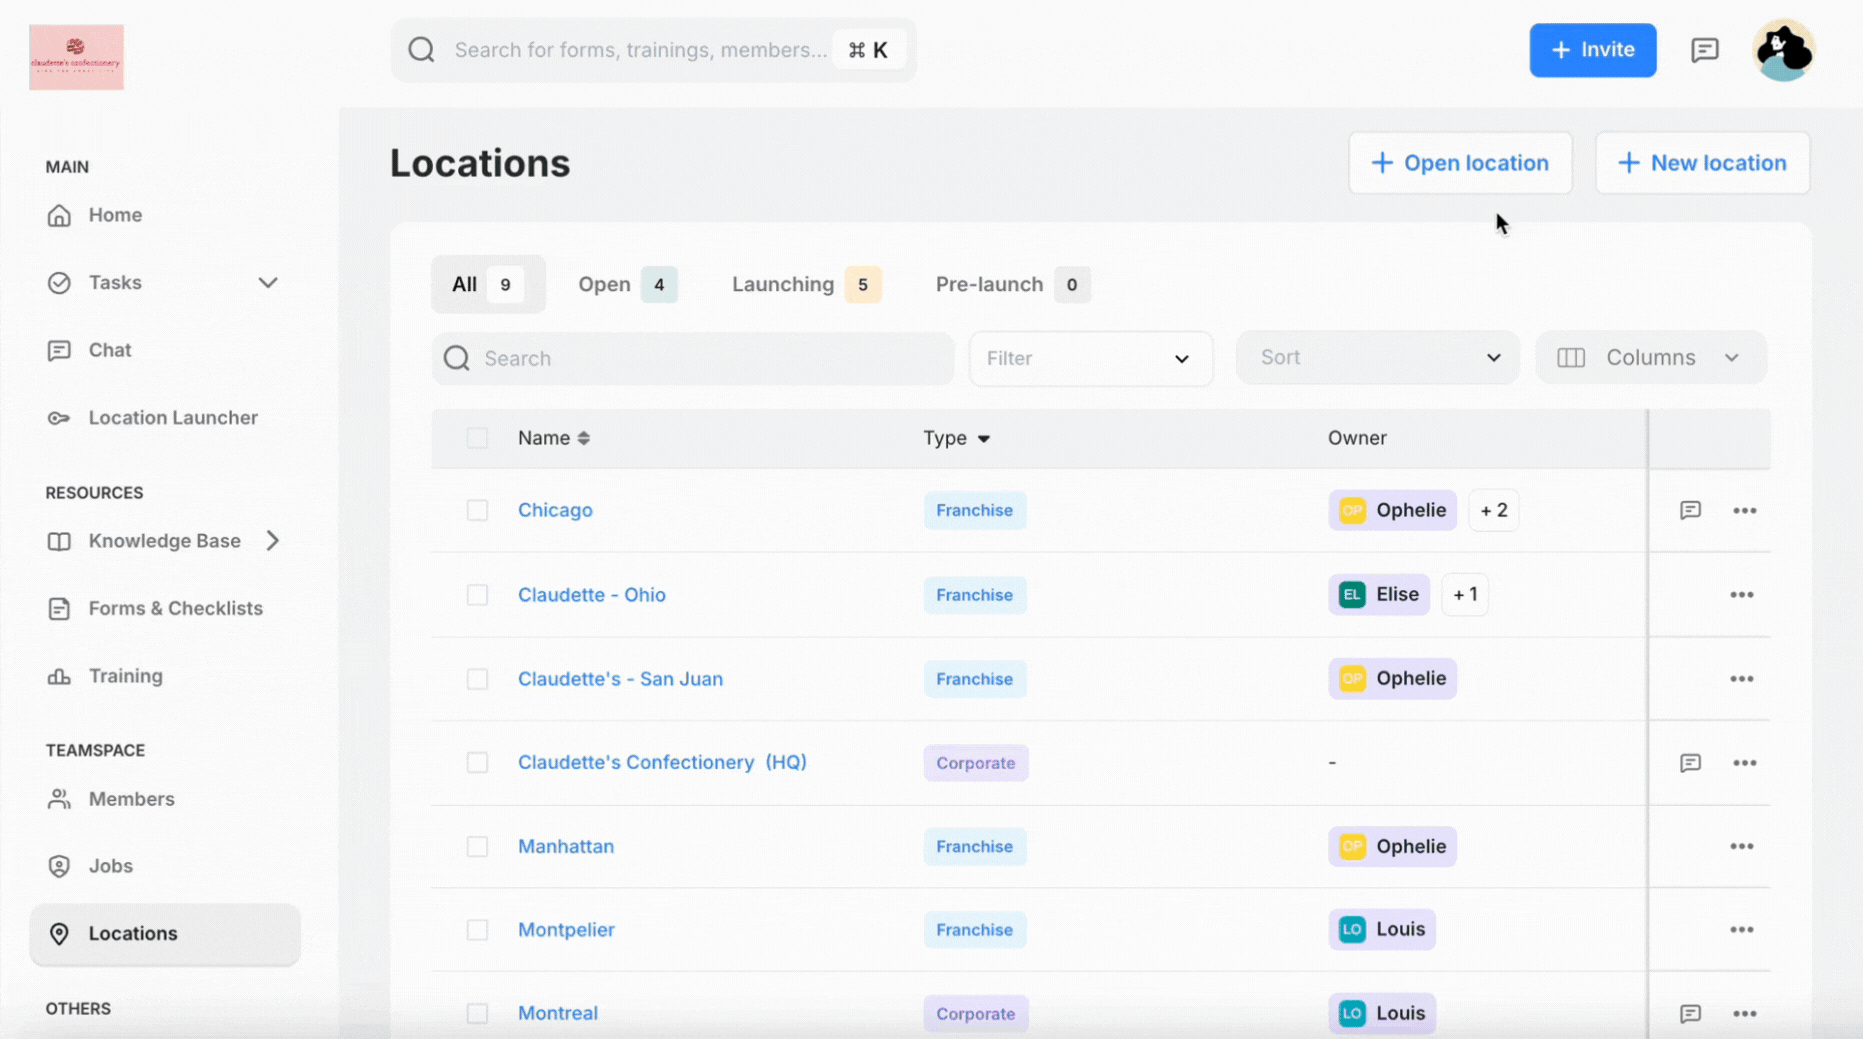Screen dimensions: 1863x1039
Task: Check the Claudette's Confectionery (HQ) checkbox
Action: (x=477, y=763)
